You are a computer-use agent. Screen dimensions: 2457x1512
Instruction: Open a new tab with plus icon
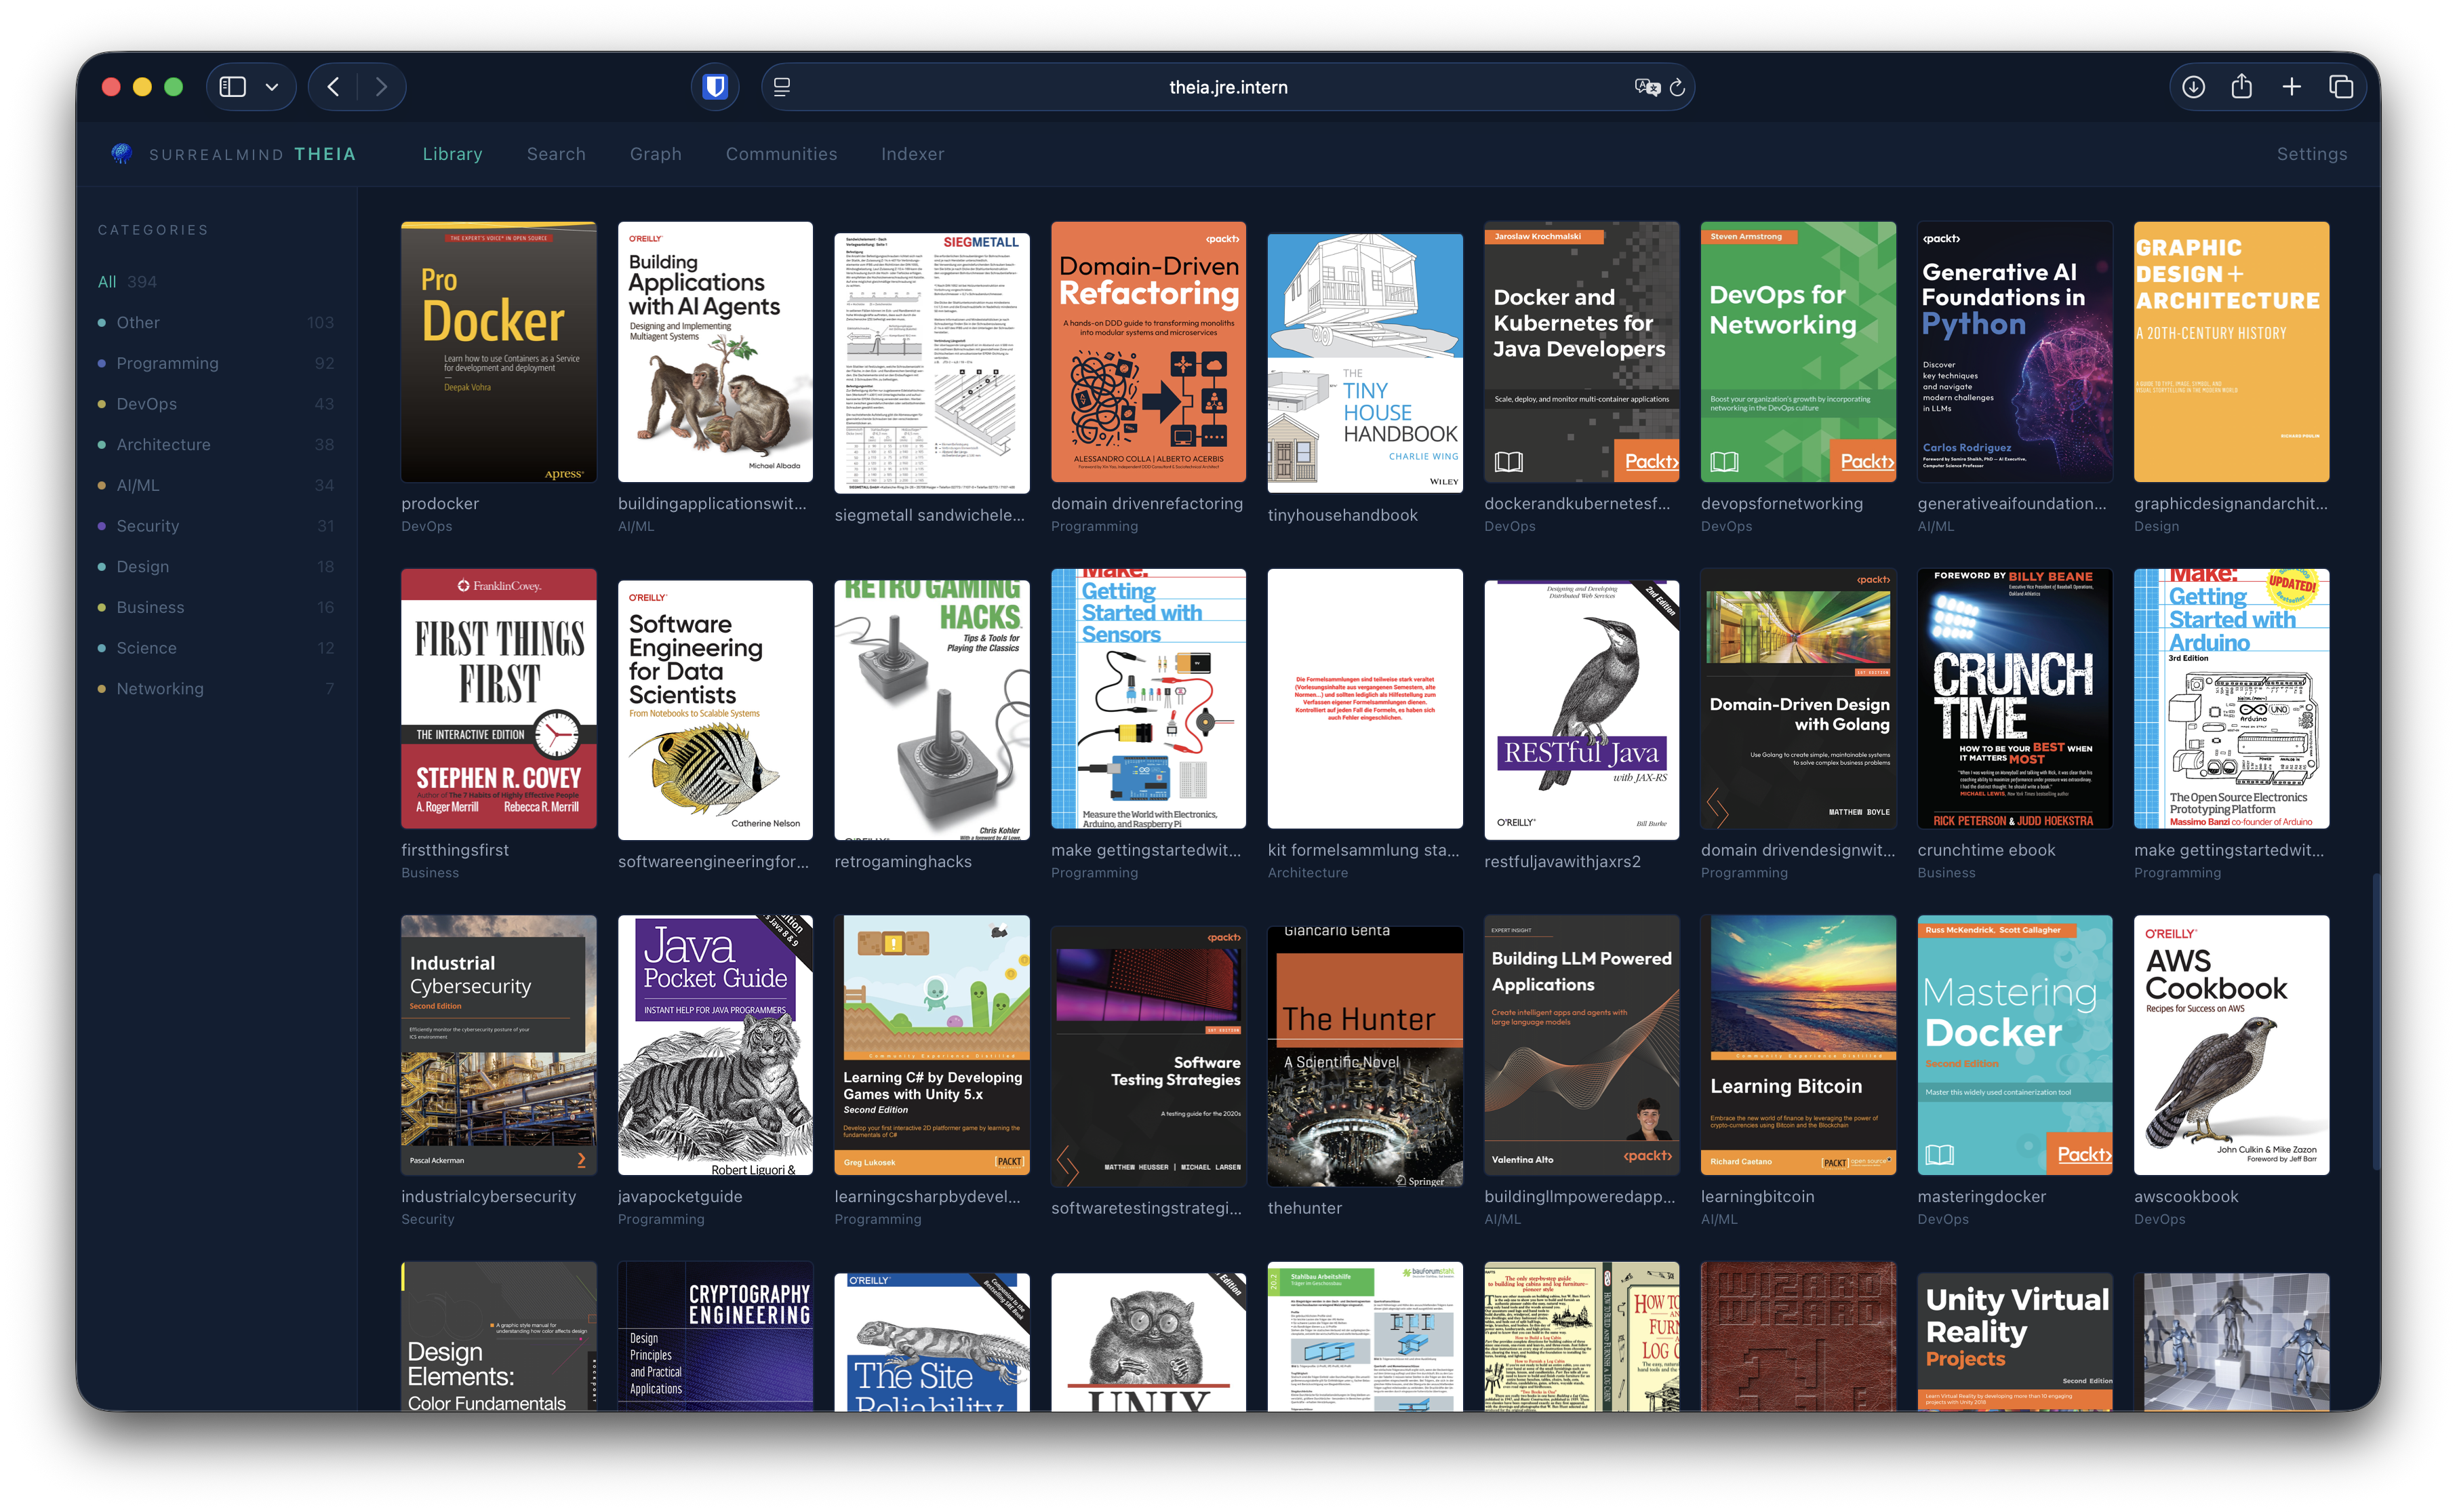[x=2291, y=87]
